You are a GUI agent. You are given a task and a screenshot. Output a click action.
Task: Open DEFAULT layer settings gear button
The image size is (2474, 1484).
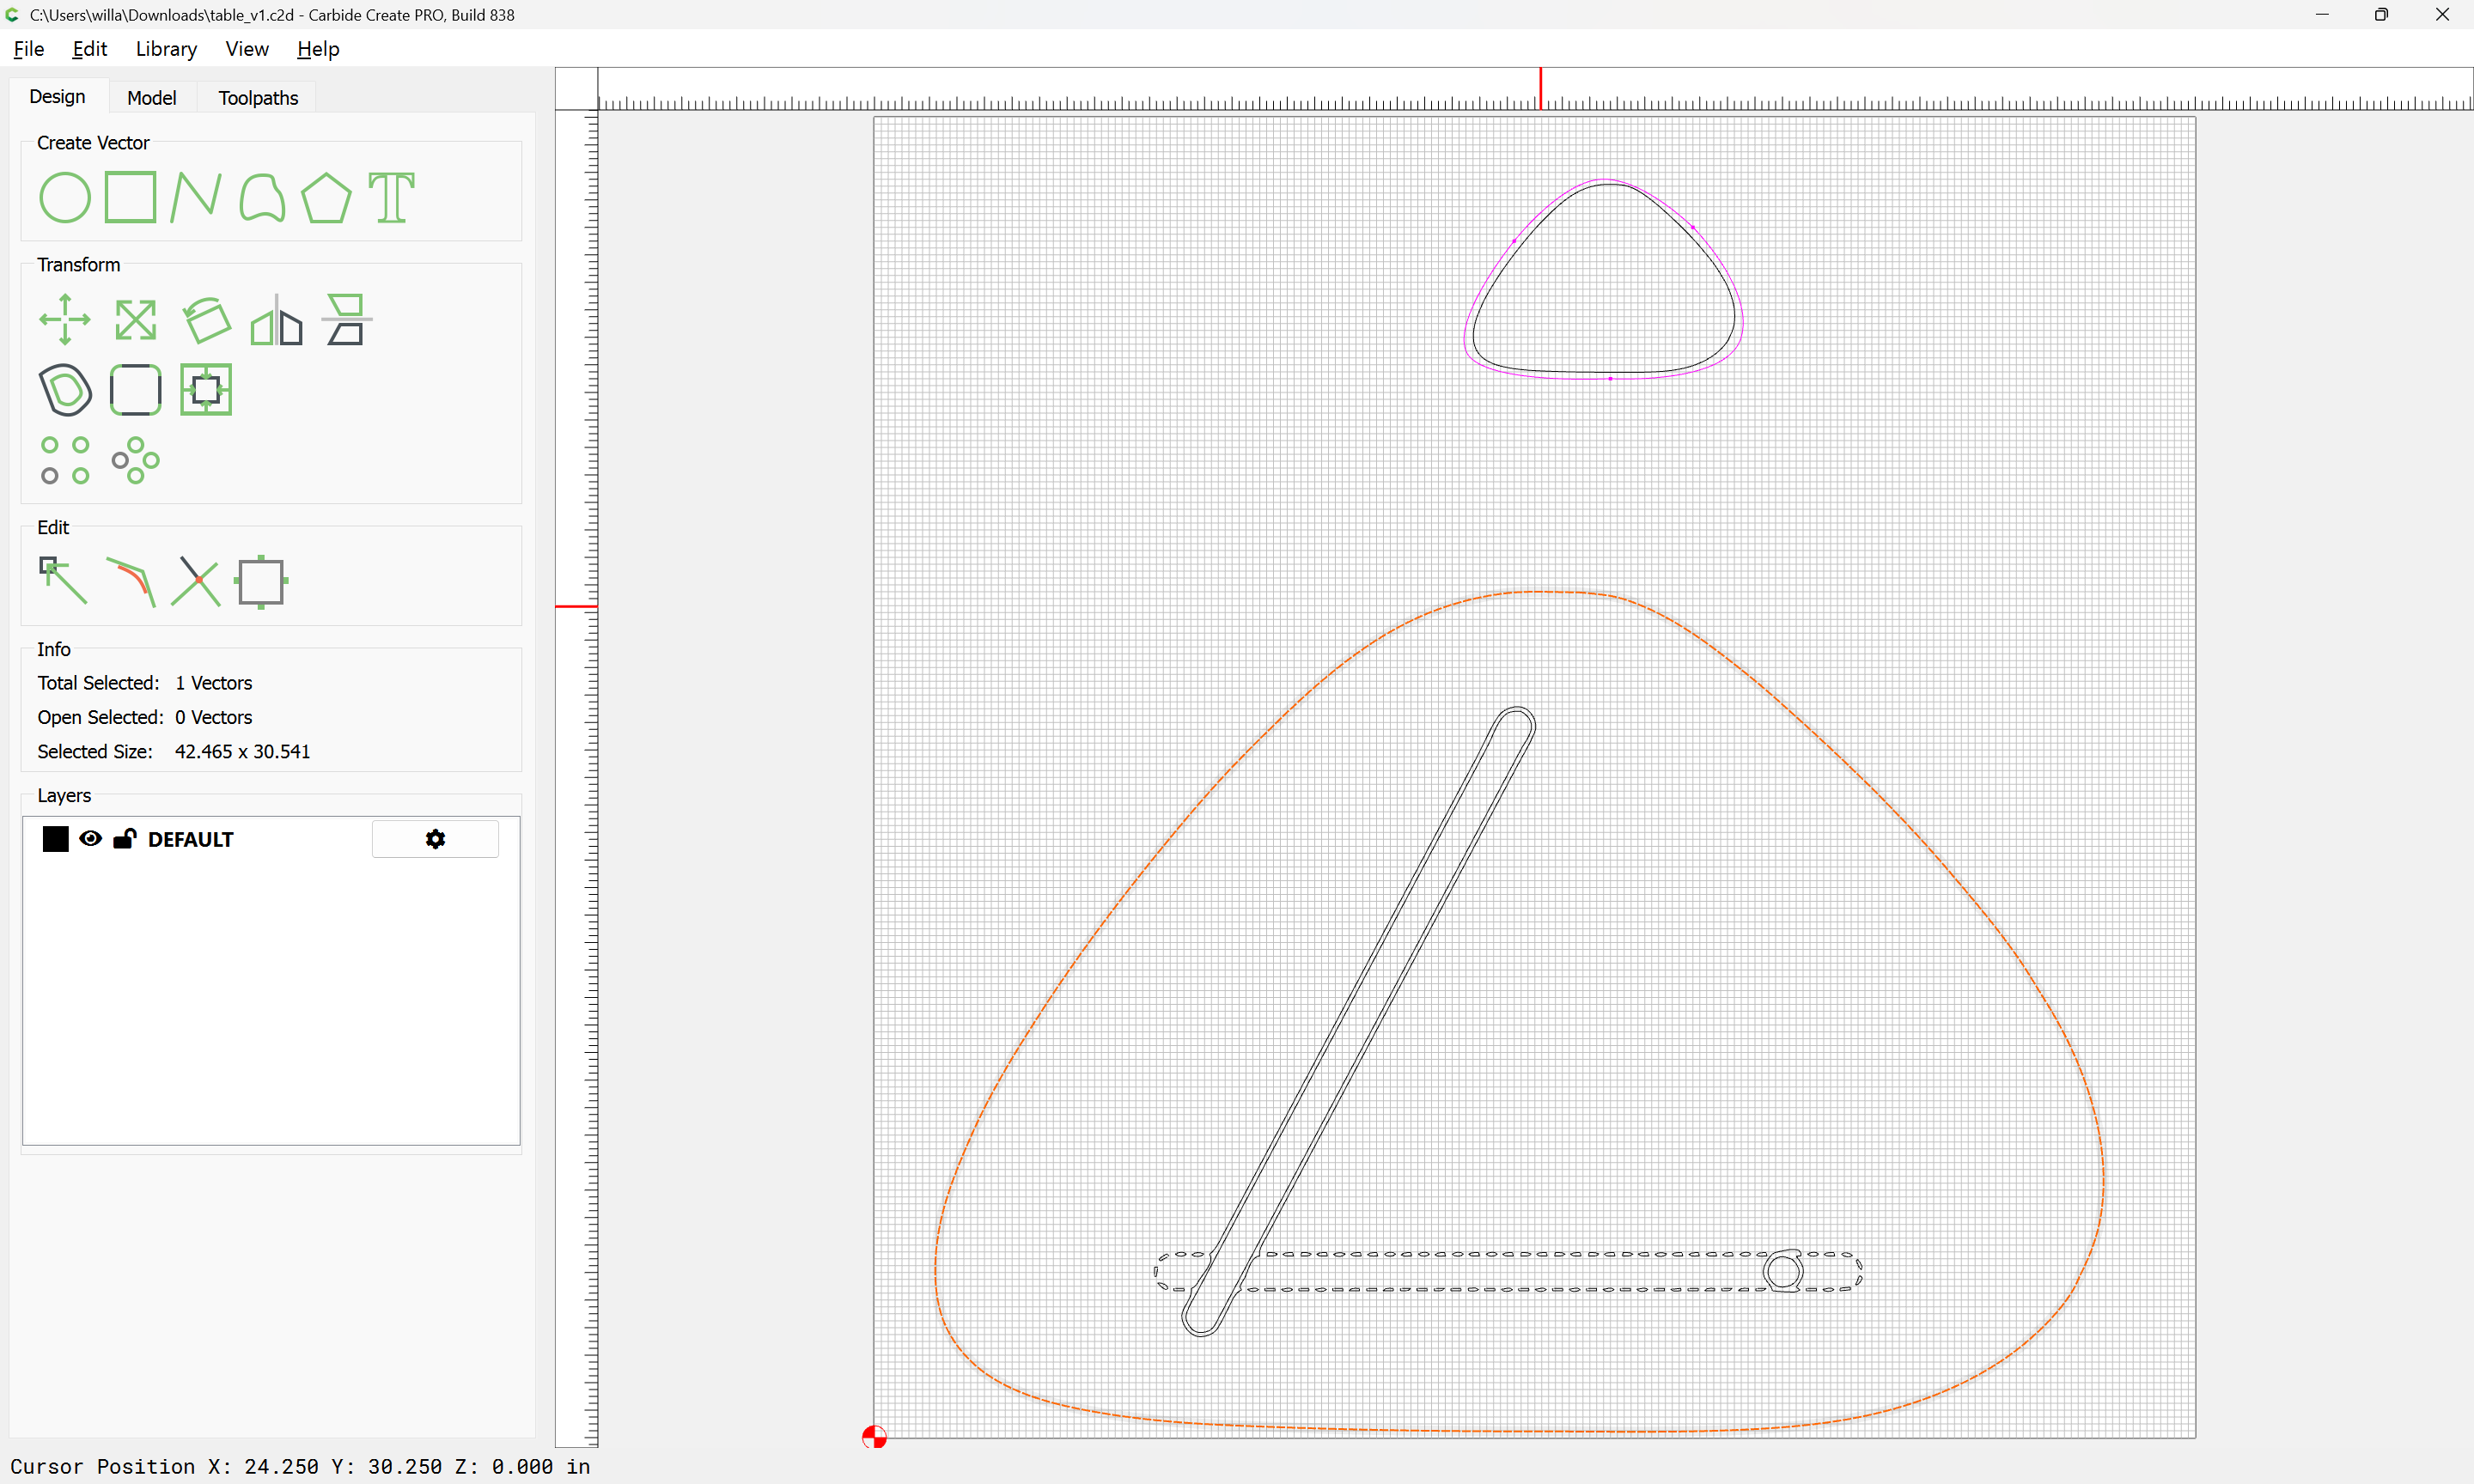click(x=435, y=839)
